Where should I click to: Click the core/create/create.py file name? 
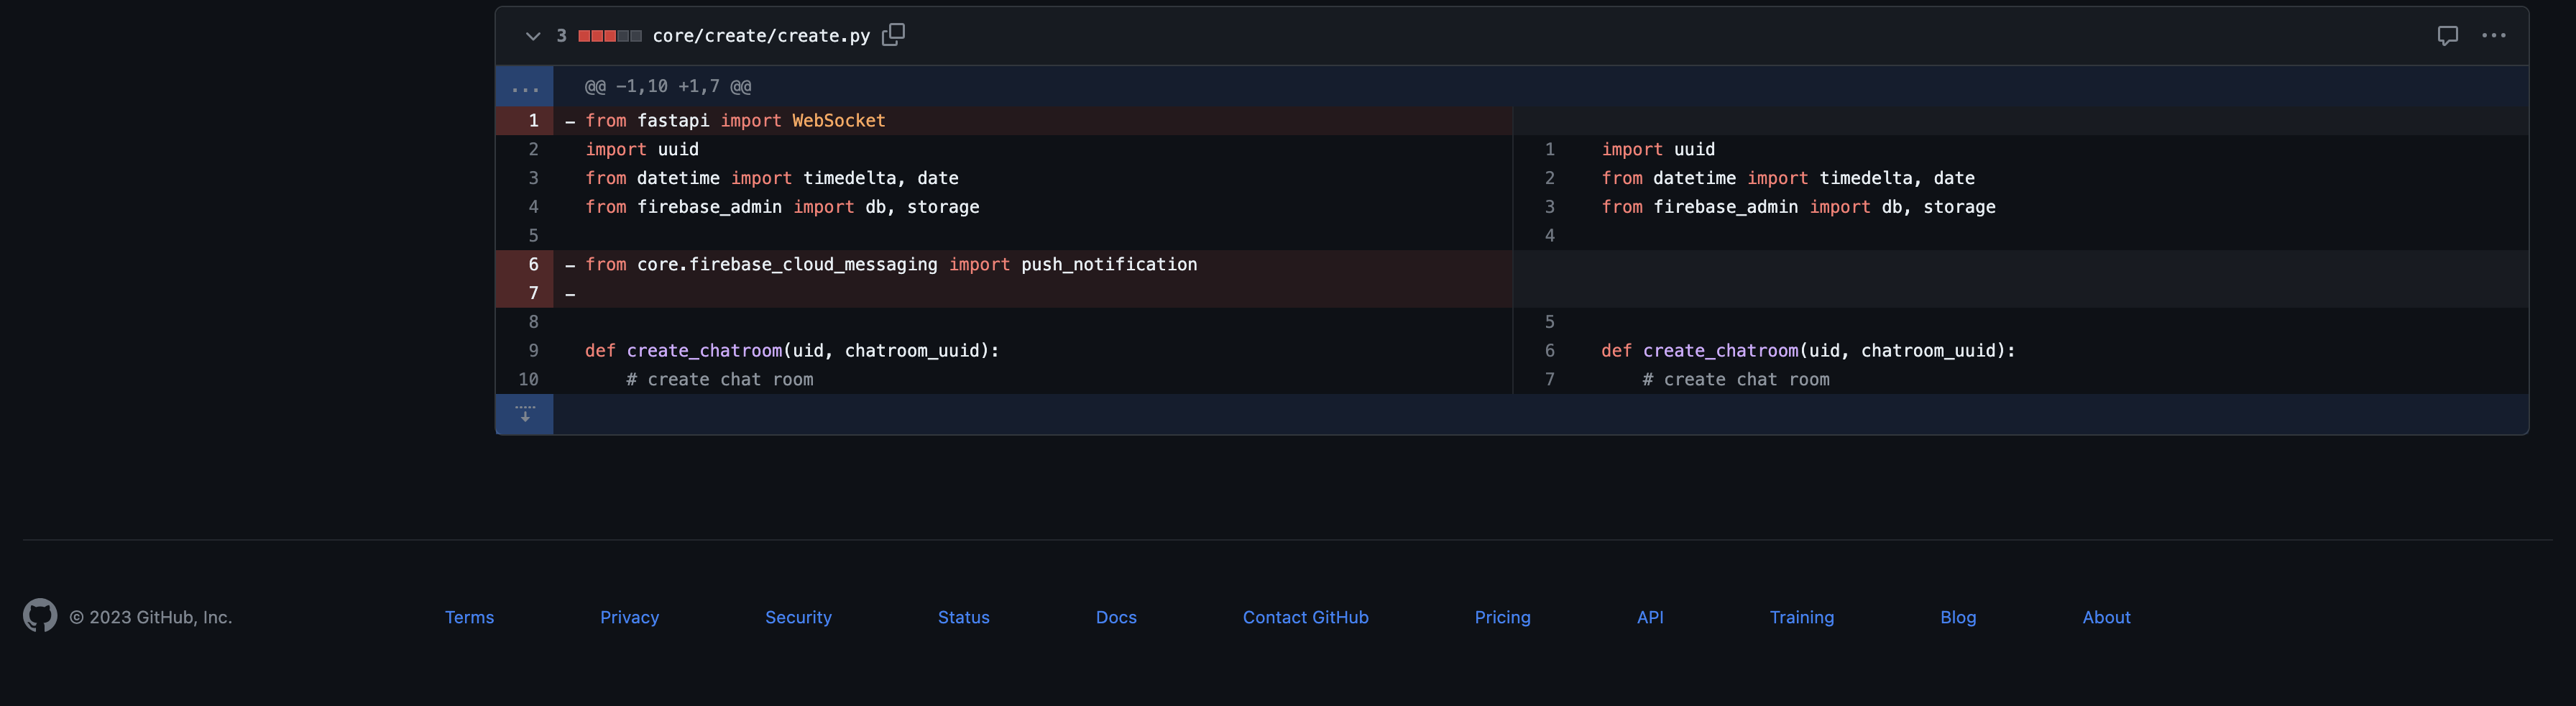tap(761, 36)
